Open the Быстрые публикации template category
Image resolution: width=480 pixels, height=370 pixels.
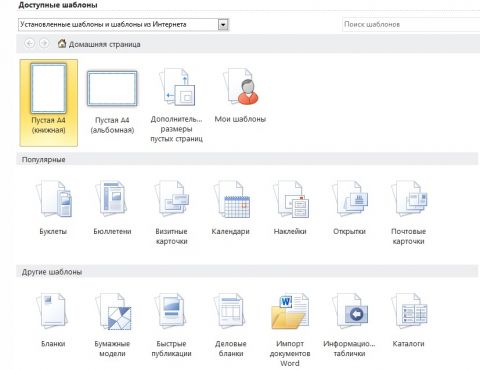(171, 325)
